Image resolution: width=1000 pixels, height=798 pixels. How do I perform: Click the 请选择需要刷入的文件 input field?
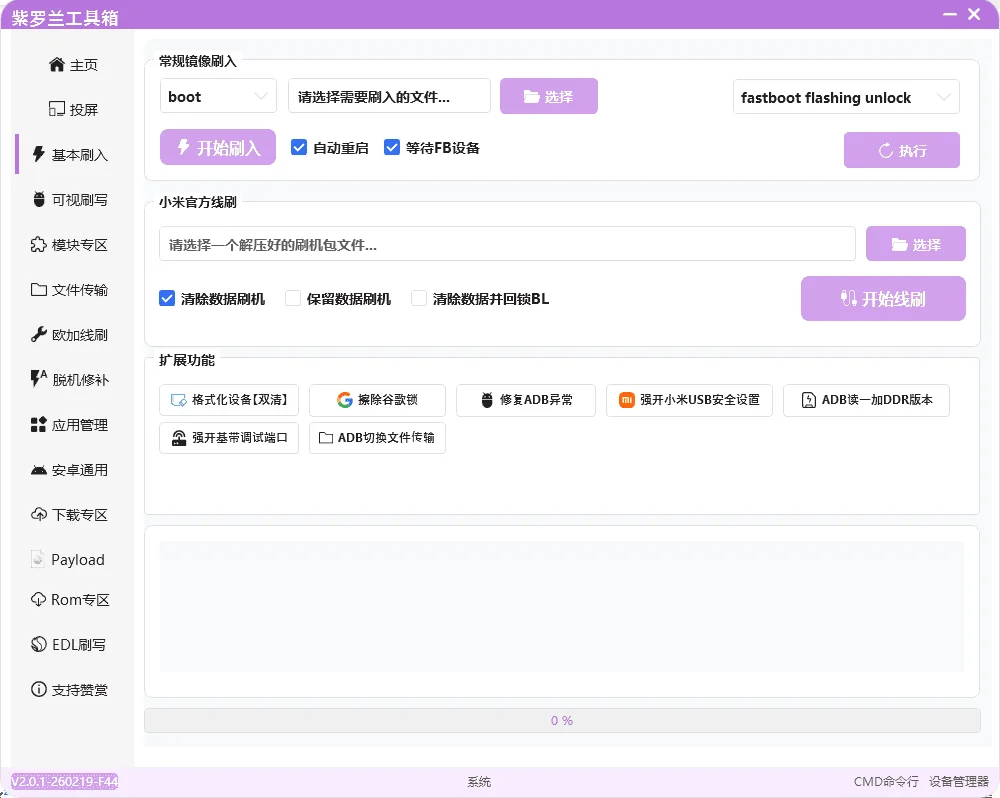(389, 96)
